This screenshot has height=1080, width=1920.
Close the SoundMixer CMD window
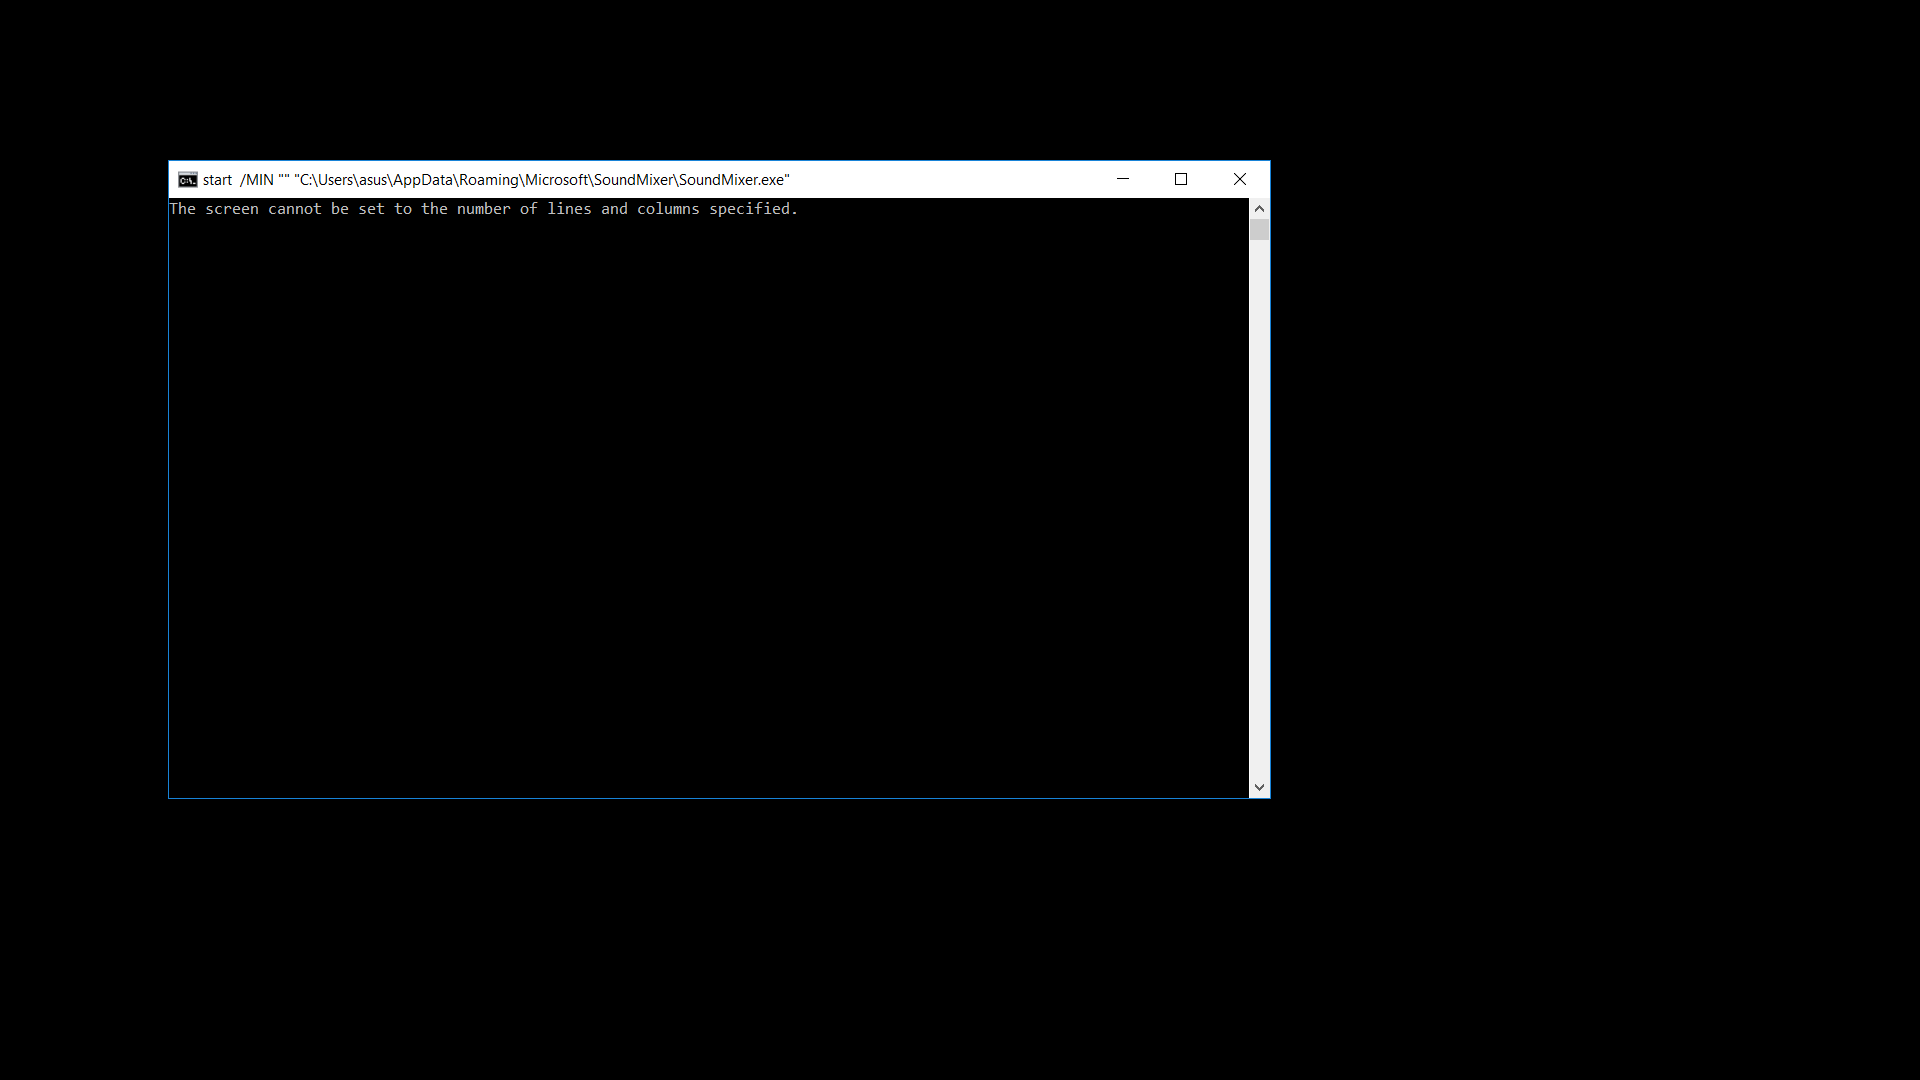coord(1238,178)
